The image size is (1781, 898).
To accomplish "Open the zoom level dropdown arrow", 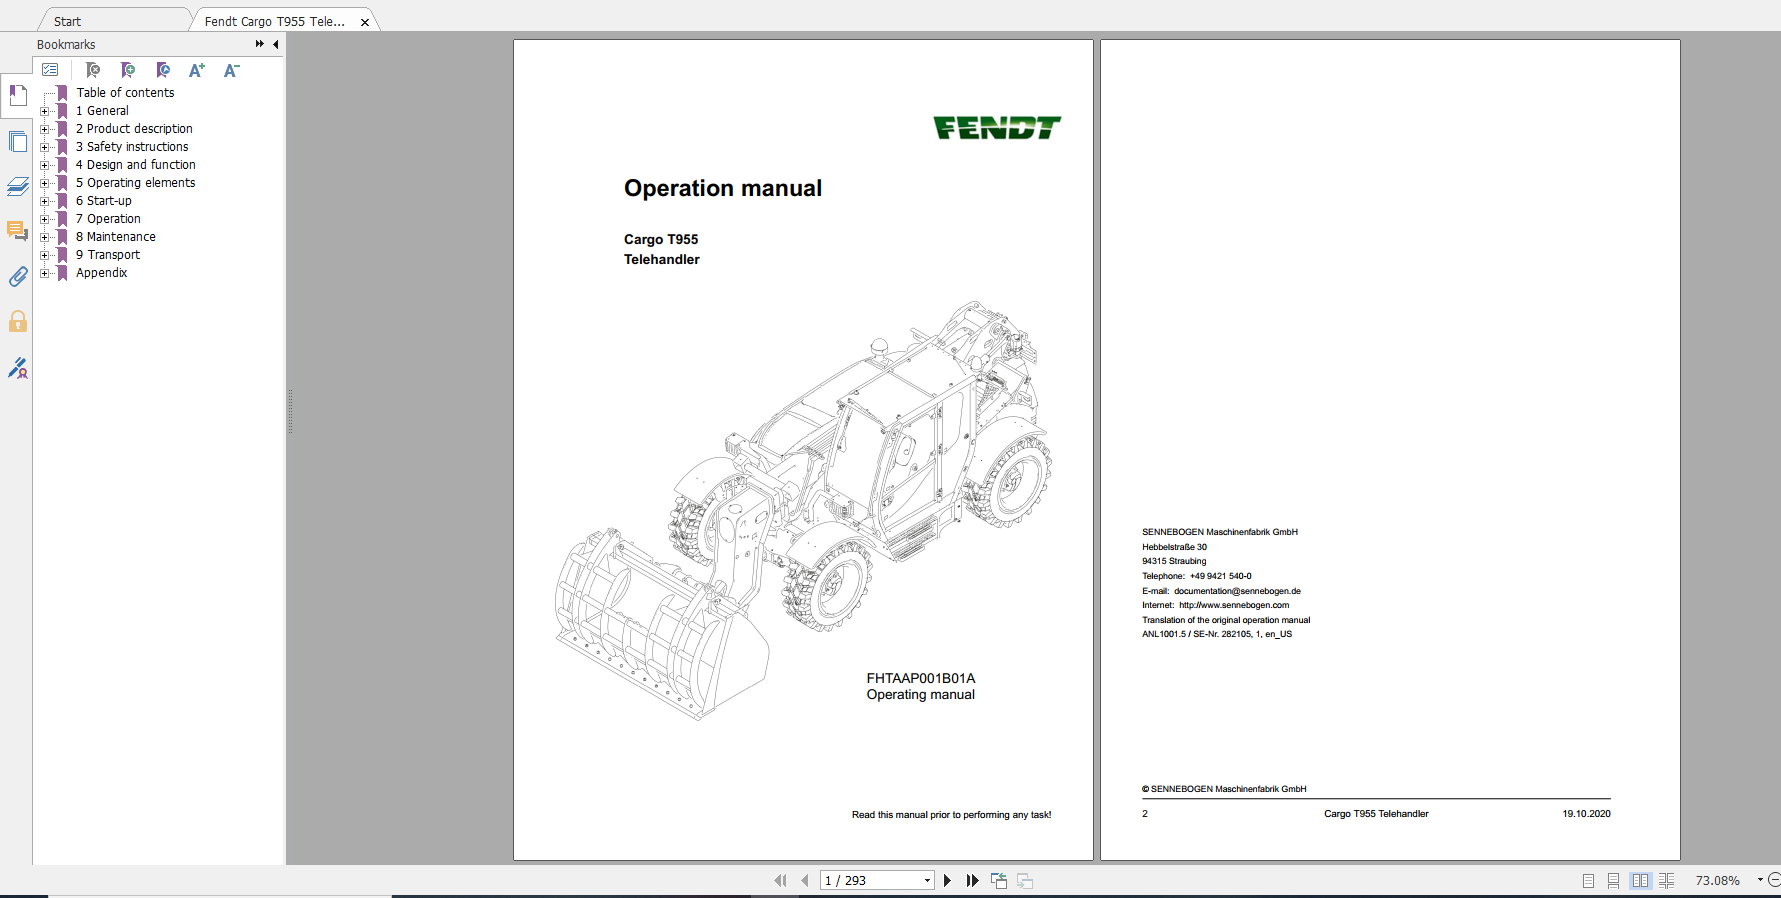I will coord(1760,880).
